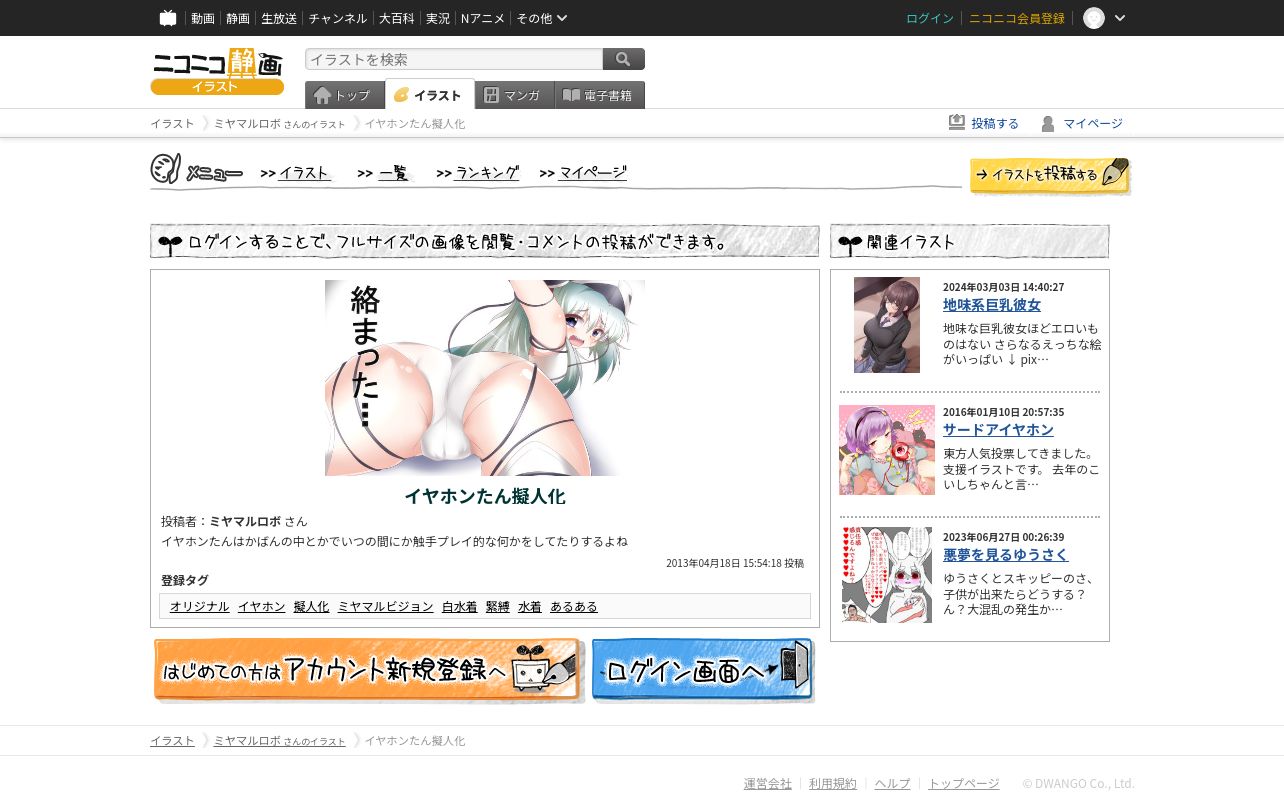1284x810 pixels.
Task: Click the マイページ person icon
Action: [1048, 123]
